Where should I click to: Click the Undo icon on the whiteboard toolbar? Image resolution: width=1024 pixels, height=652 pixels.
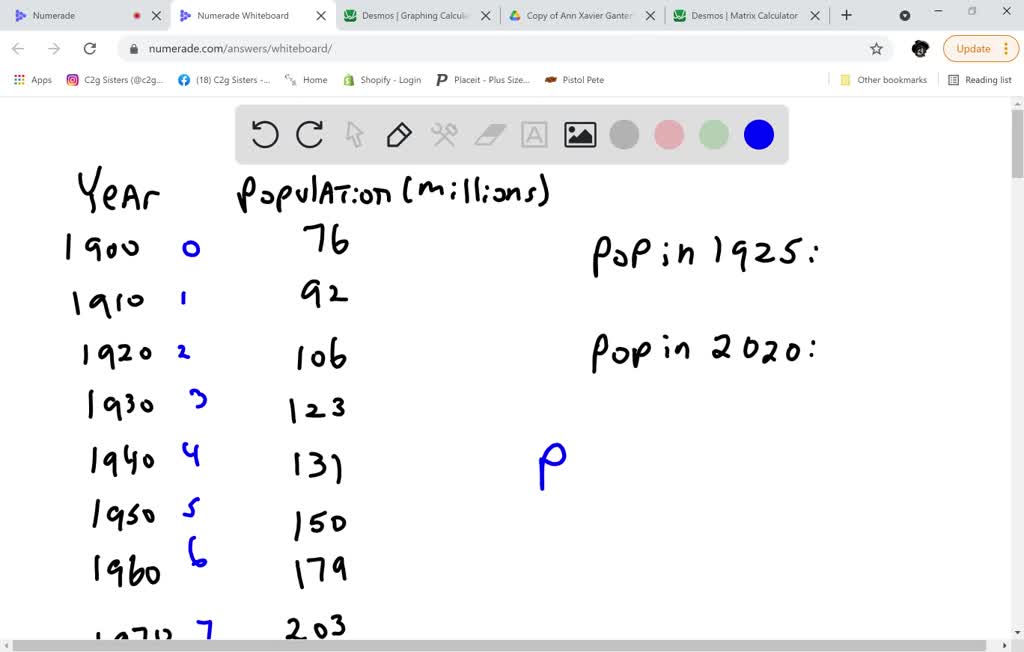pos(264,134)
